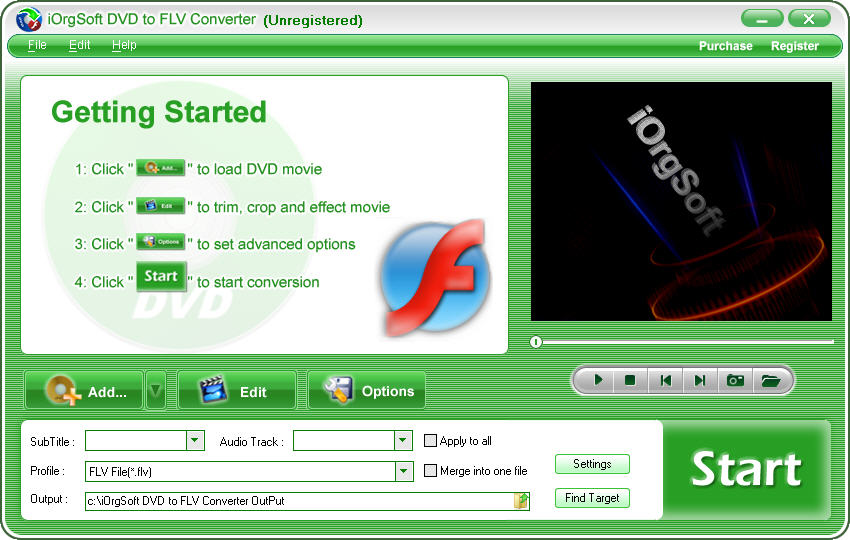Image resolution: width=850 pixels, height=540 pixels.
Task: Open the Options tools button
Action: point(366,391)
